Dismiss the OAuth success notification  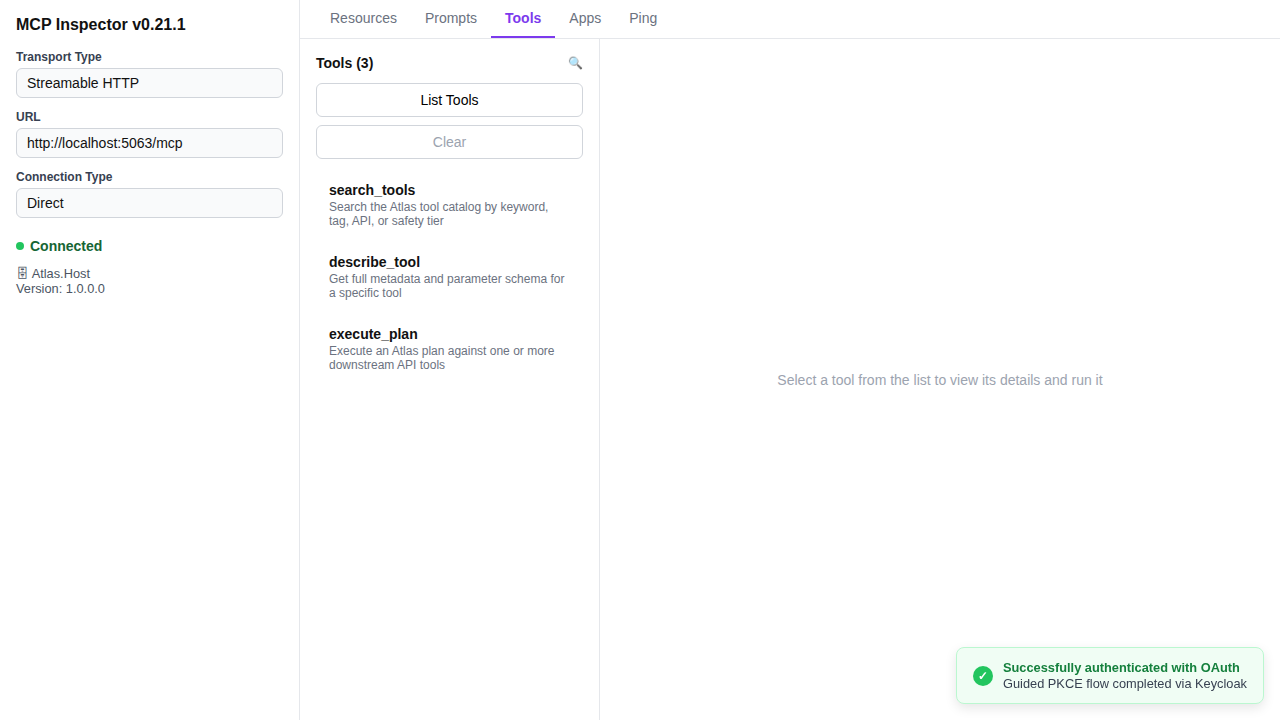1109,675
